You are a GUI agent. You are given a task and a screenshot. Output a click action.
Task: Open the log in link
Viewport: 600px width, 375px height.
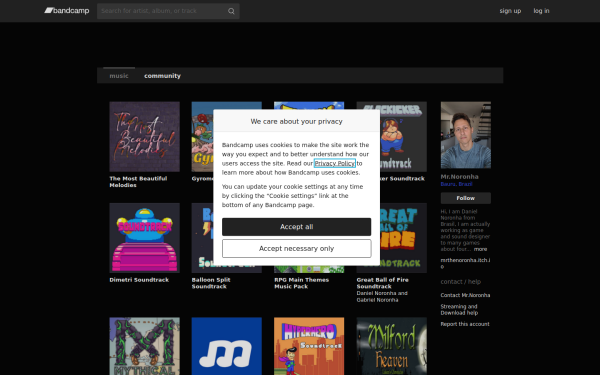pyautogui.click(x=541, y=11)
